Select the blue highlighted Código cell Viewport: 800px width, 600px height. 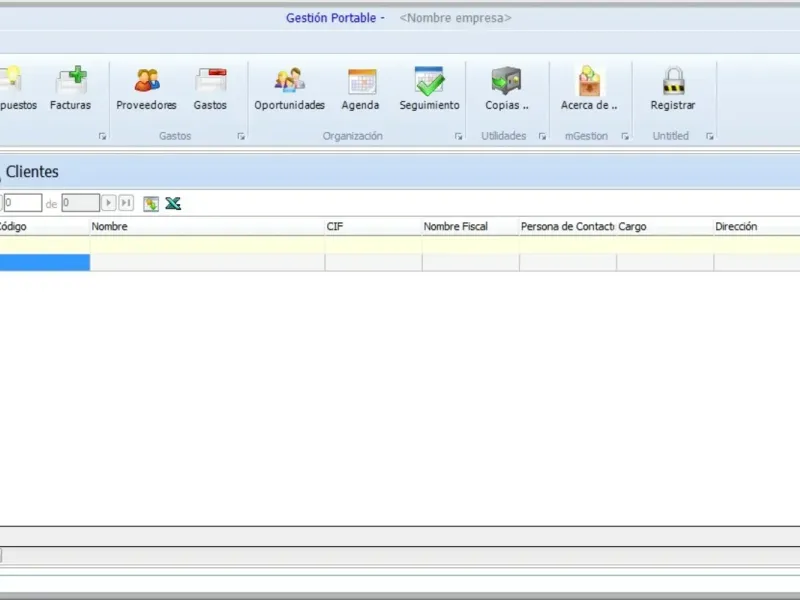coord(45,262)
